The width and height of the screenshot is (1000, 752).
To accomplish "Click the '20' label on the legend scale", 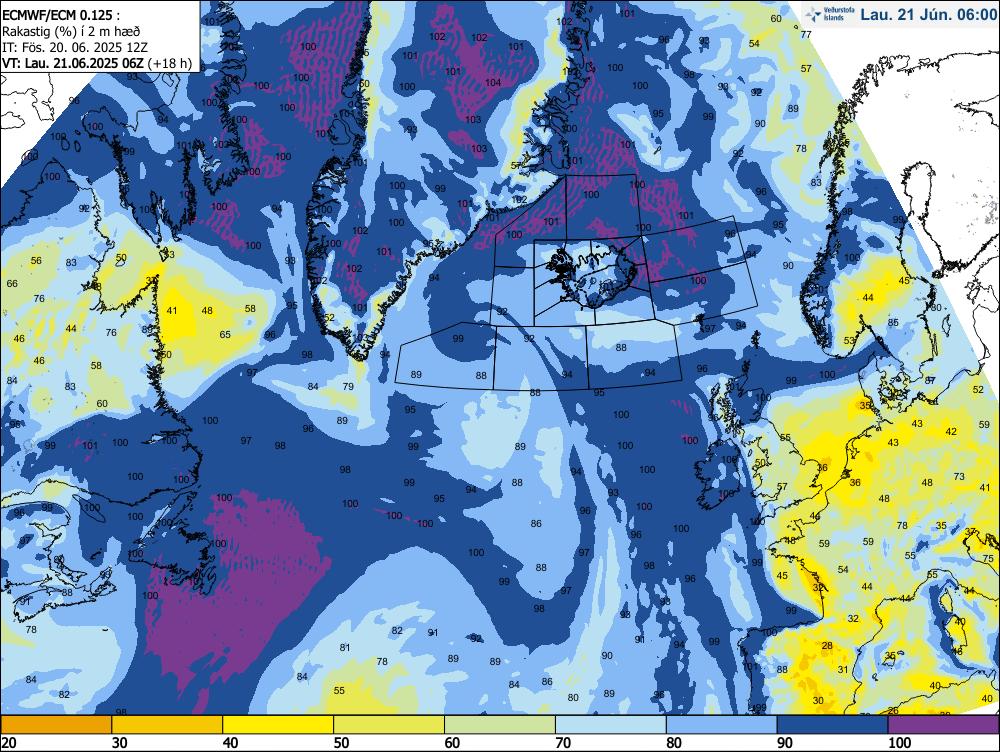I will [x=9, y=742].
